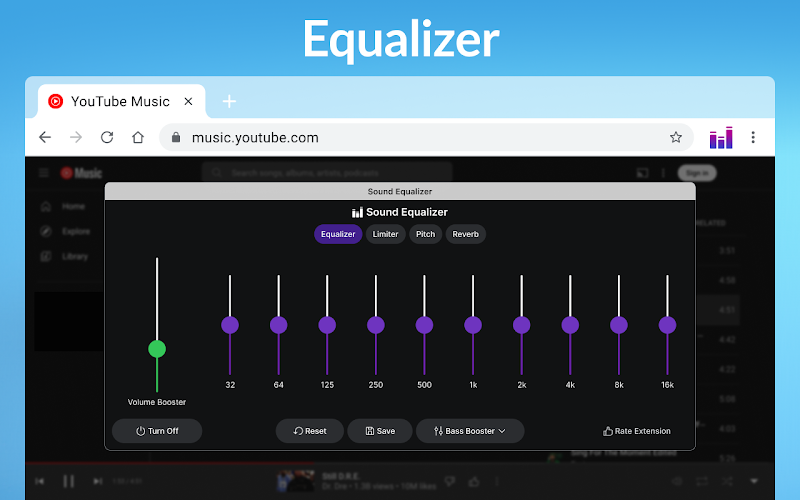Viewport: 800px width, 500px height.
Task: Open a new tab with the plus button
Action: click(x=229, y=102)
